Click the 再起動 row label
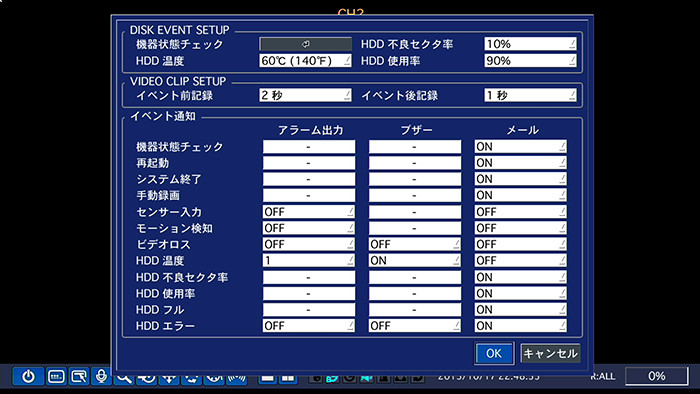 (153, 163)
